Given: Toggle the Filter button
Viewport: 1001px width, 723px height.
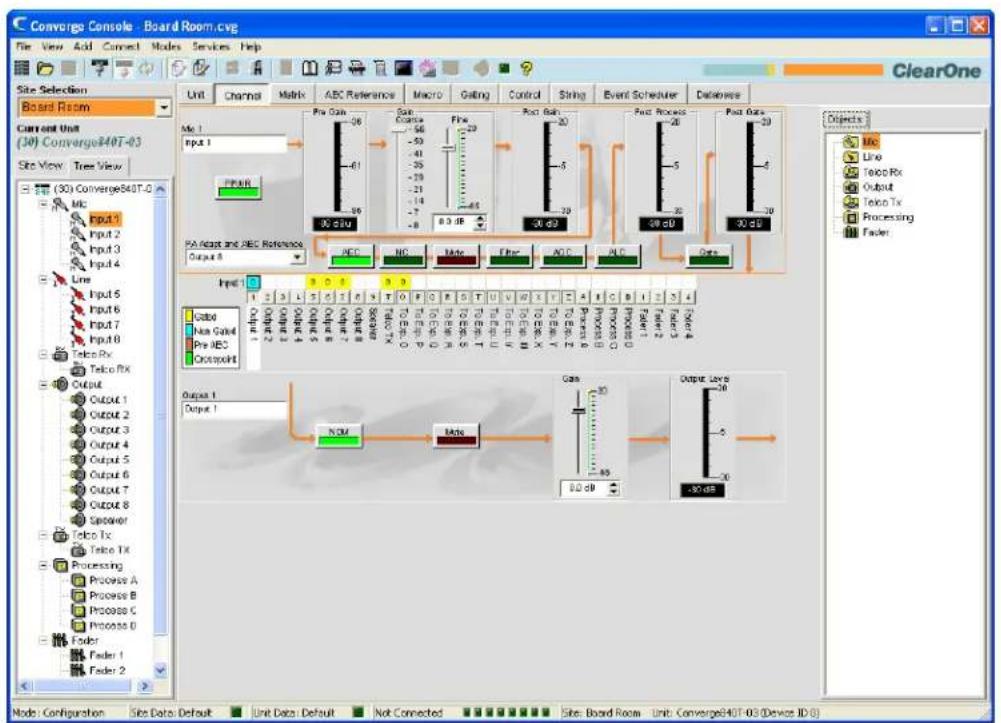Looking at the screenshot, I should 509,256.
